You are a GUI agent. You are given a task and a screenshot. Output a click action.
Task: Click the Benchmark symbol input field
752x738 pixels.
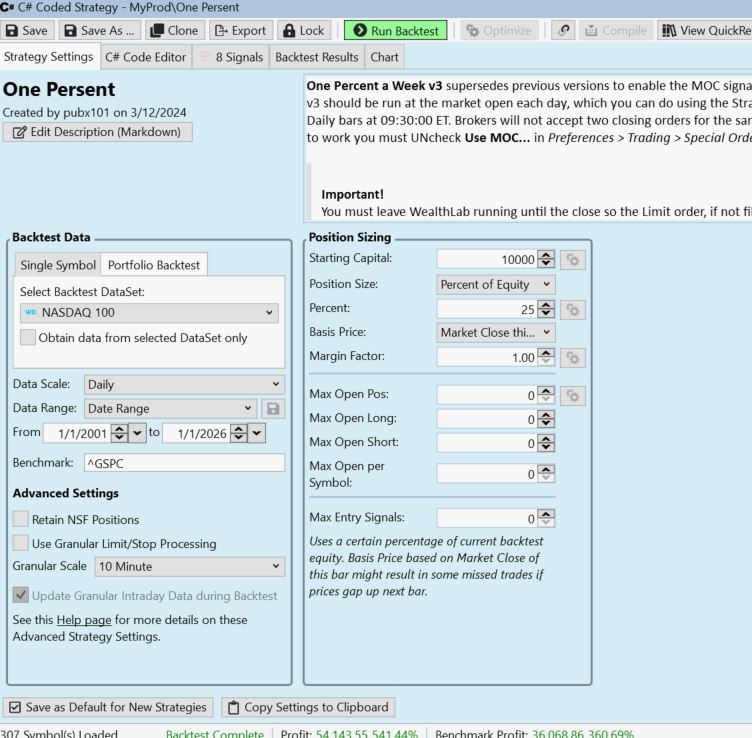(184, 463)
